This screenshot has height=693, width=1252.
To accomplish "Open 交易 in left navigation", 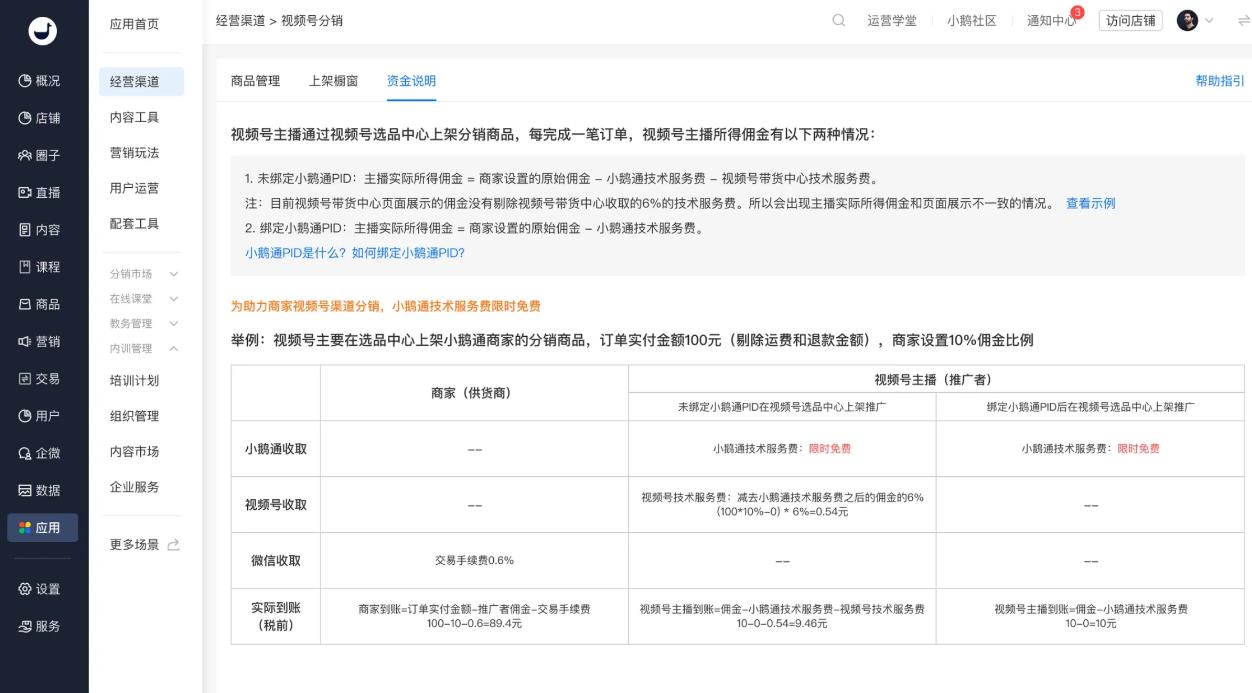I will click(40, 379).
